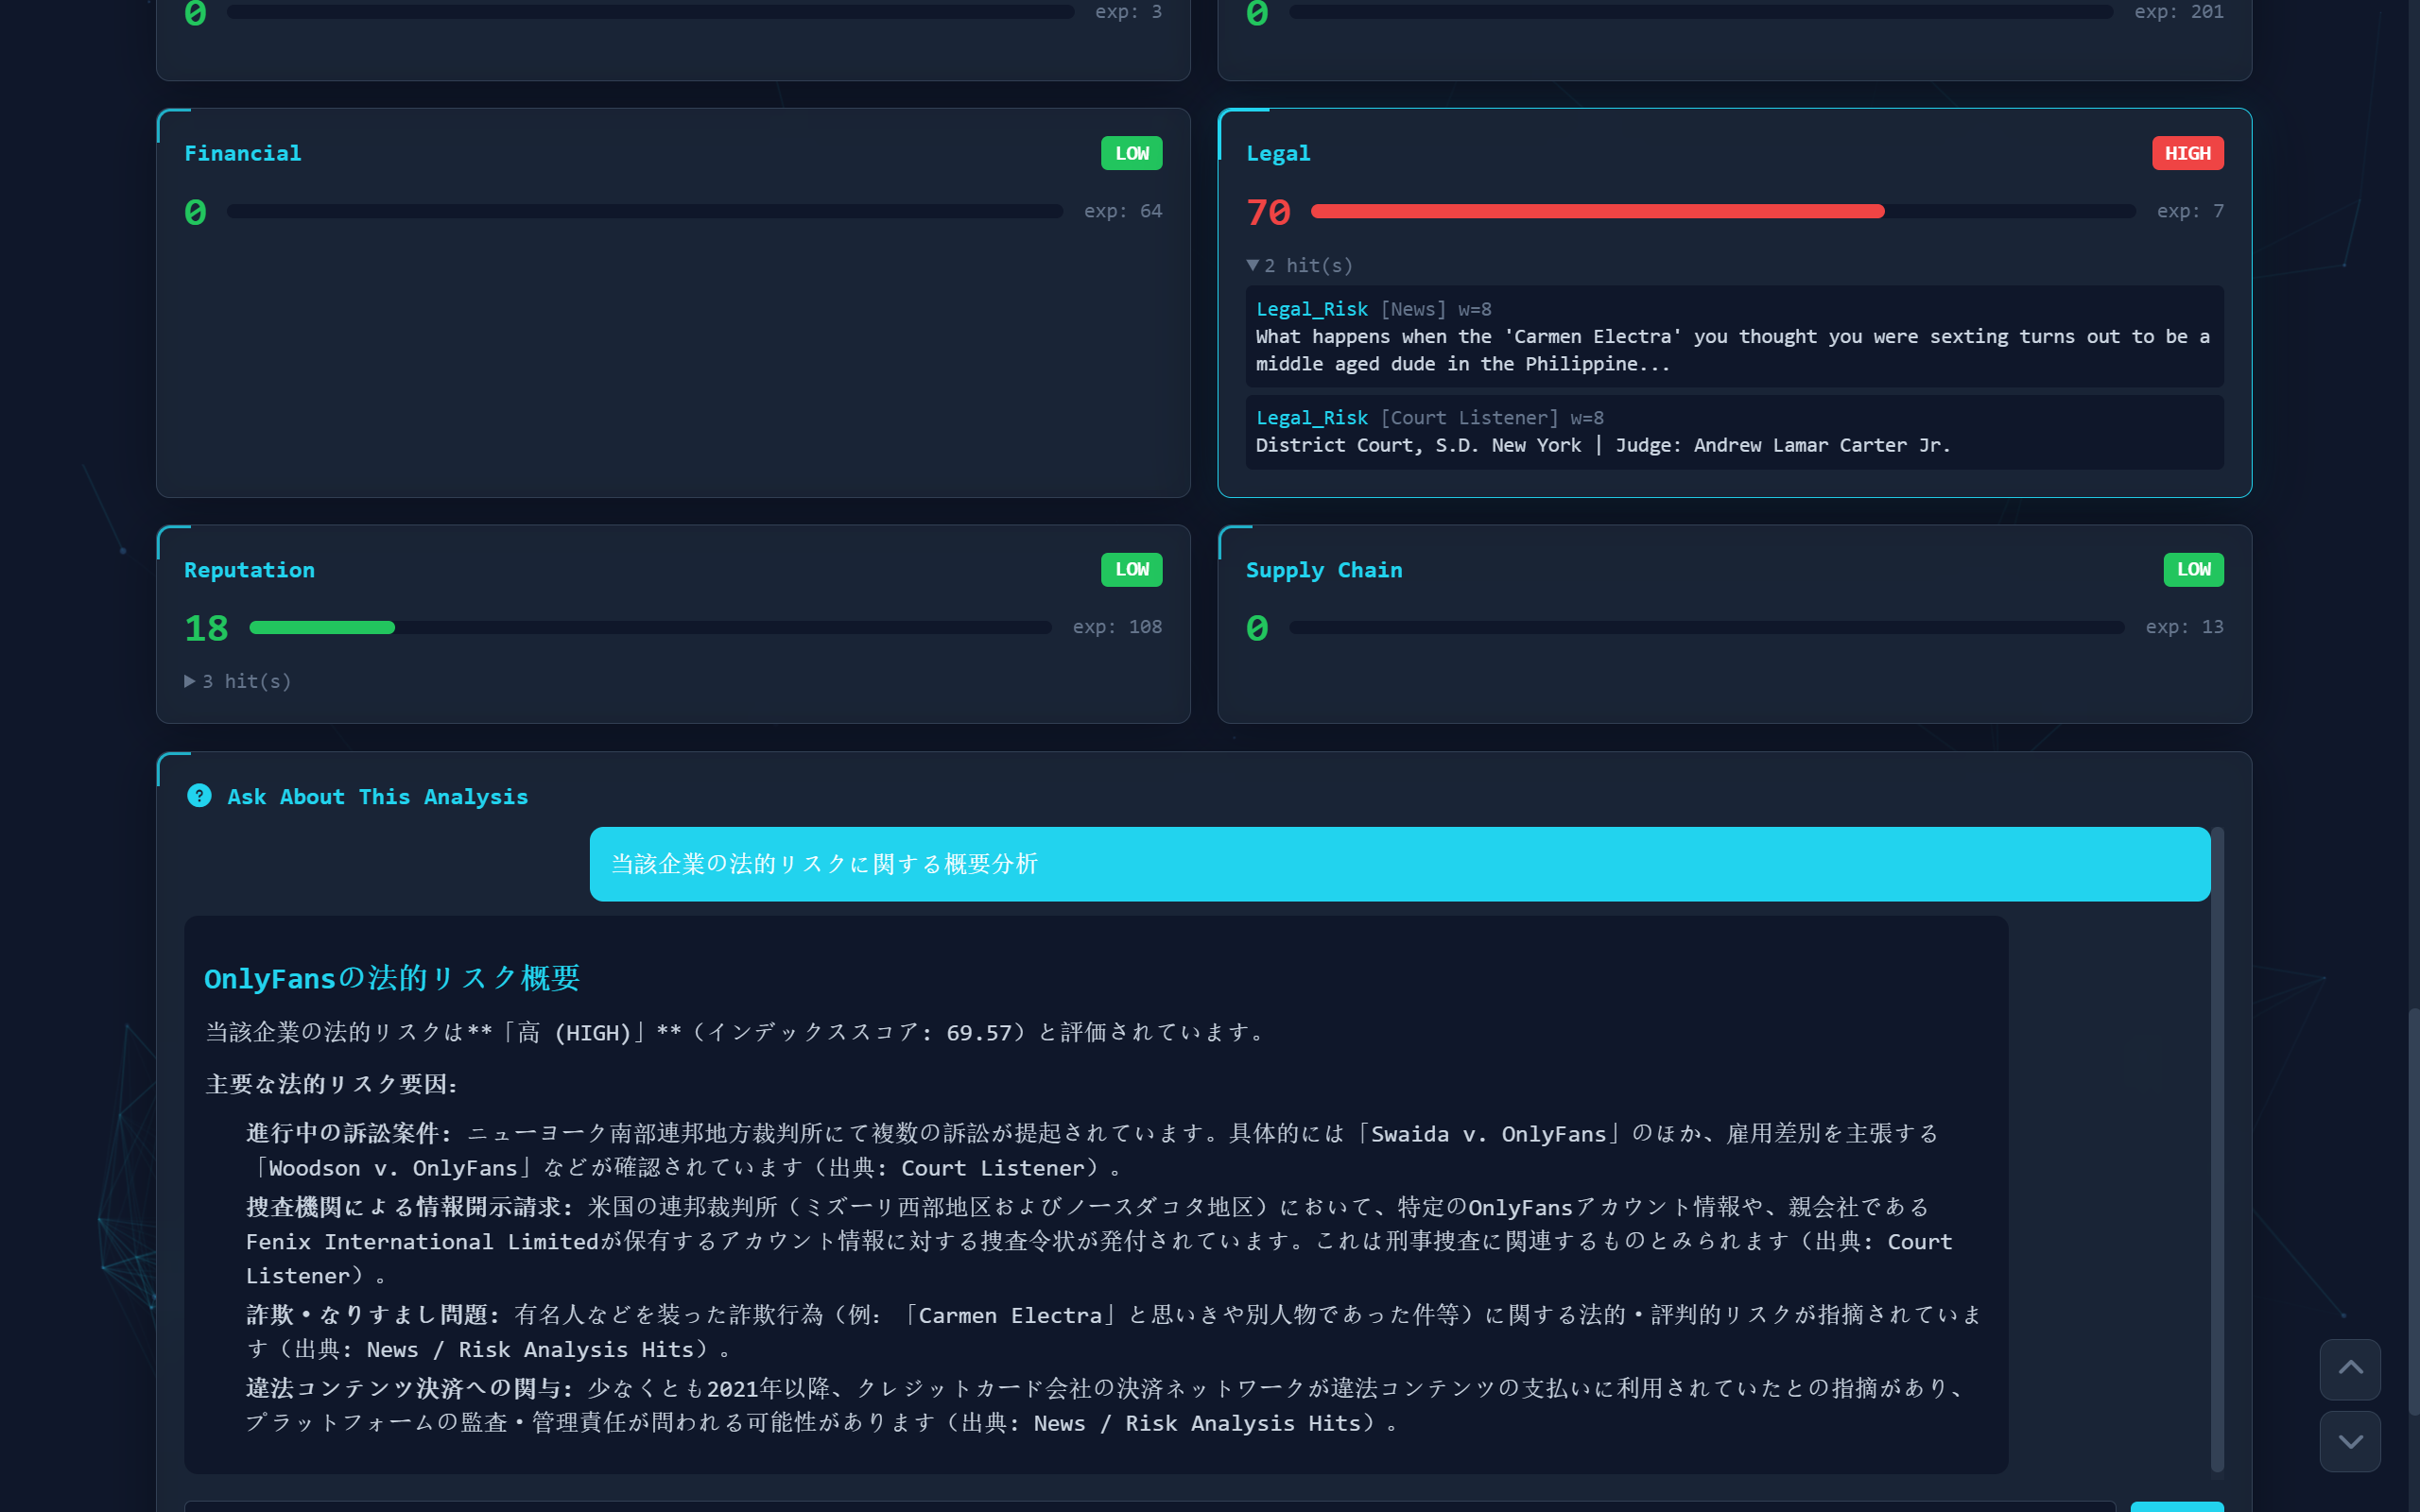Click the 進行中の訴訟案件 bullet text
This screenshot has width=2420, height=1512.
1092,1150
